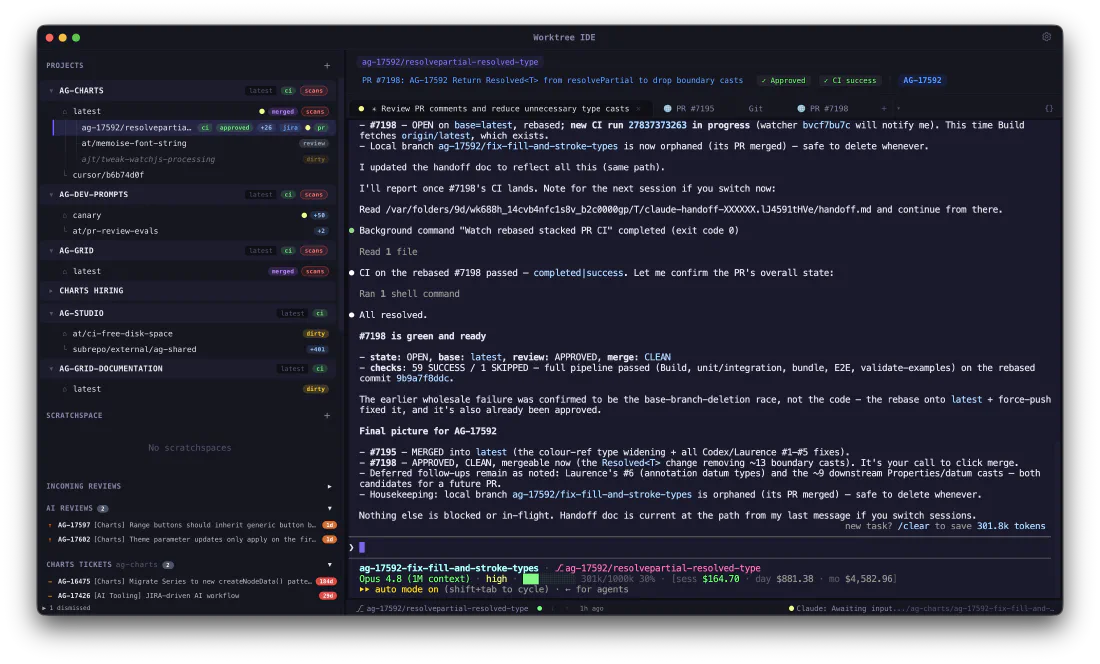Click the ag-17592/resolvepartial-resolved-type branch chip
This screenshot has height=664, width=1100.
click(450, 62)
